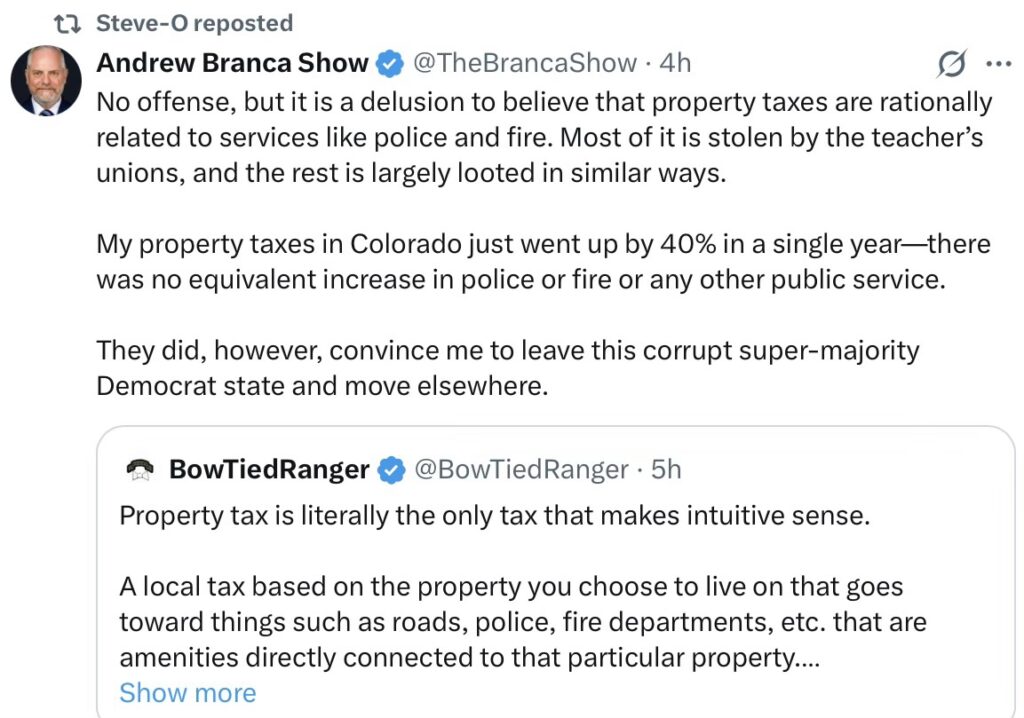Open the three-dot more options menu
Image resolution: width=1024 pixels, height=718 pixels.
point(998,64)
